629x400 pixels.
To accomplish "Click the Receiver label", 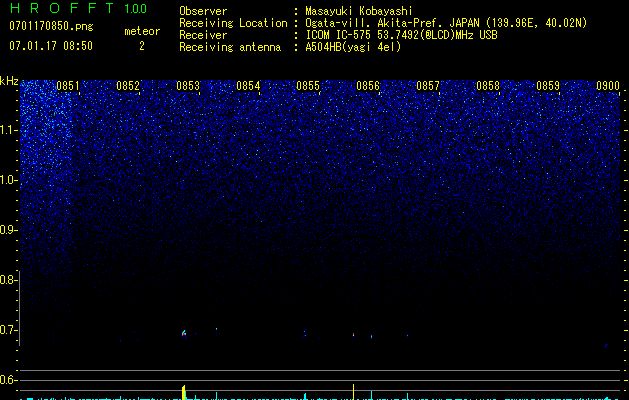I will pos(203,35).
